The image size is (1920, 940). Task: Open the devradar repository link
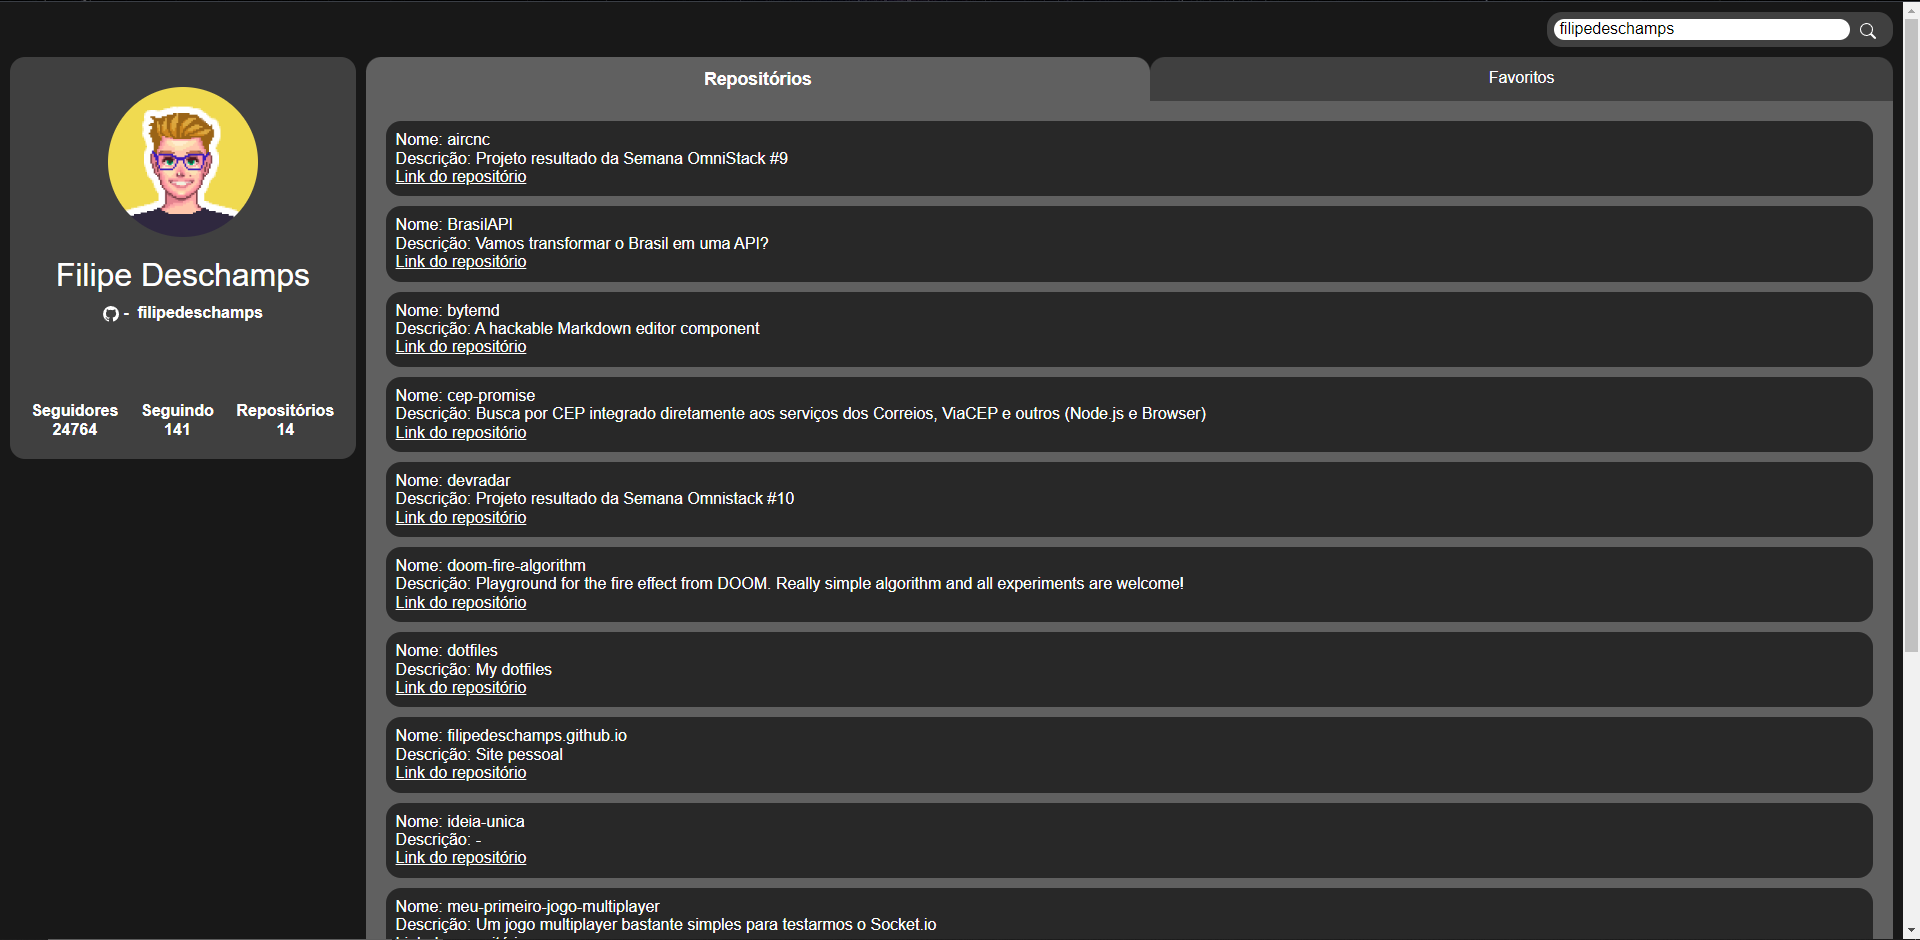(x=461, y=518)
